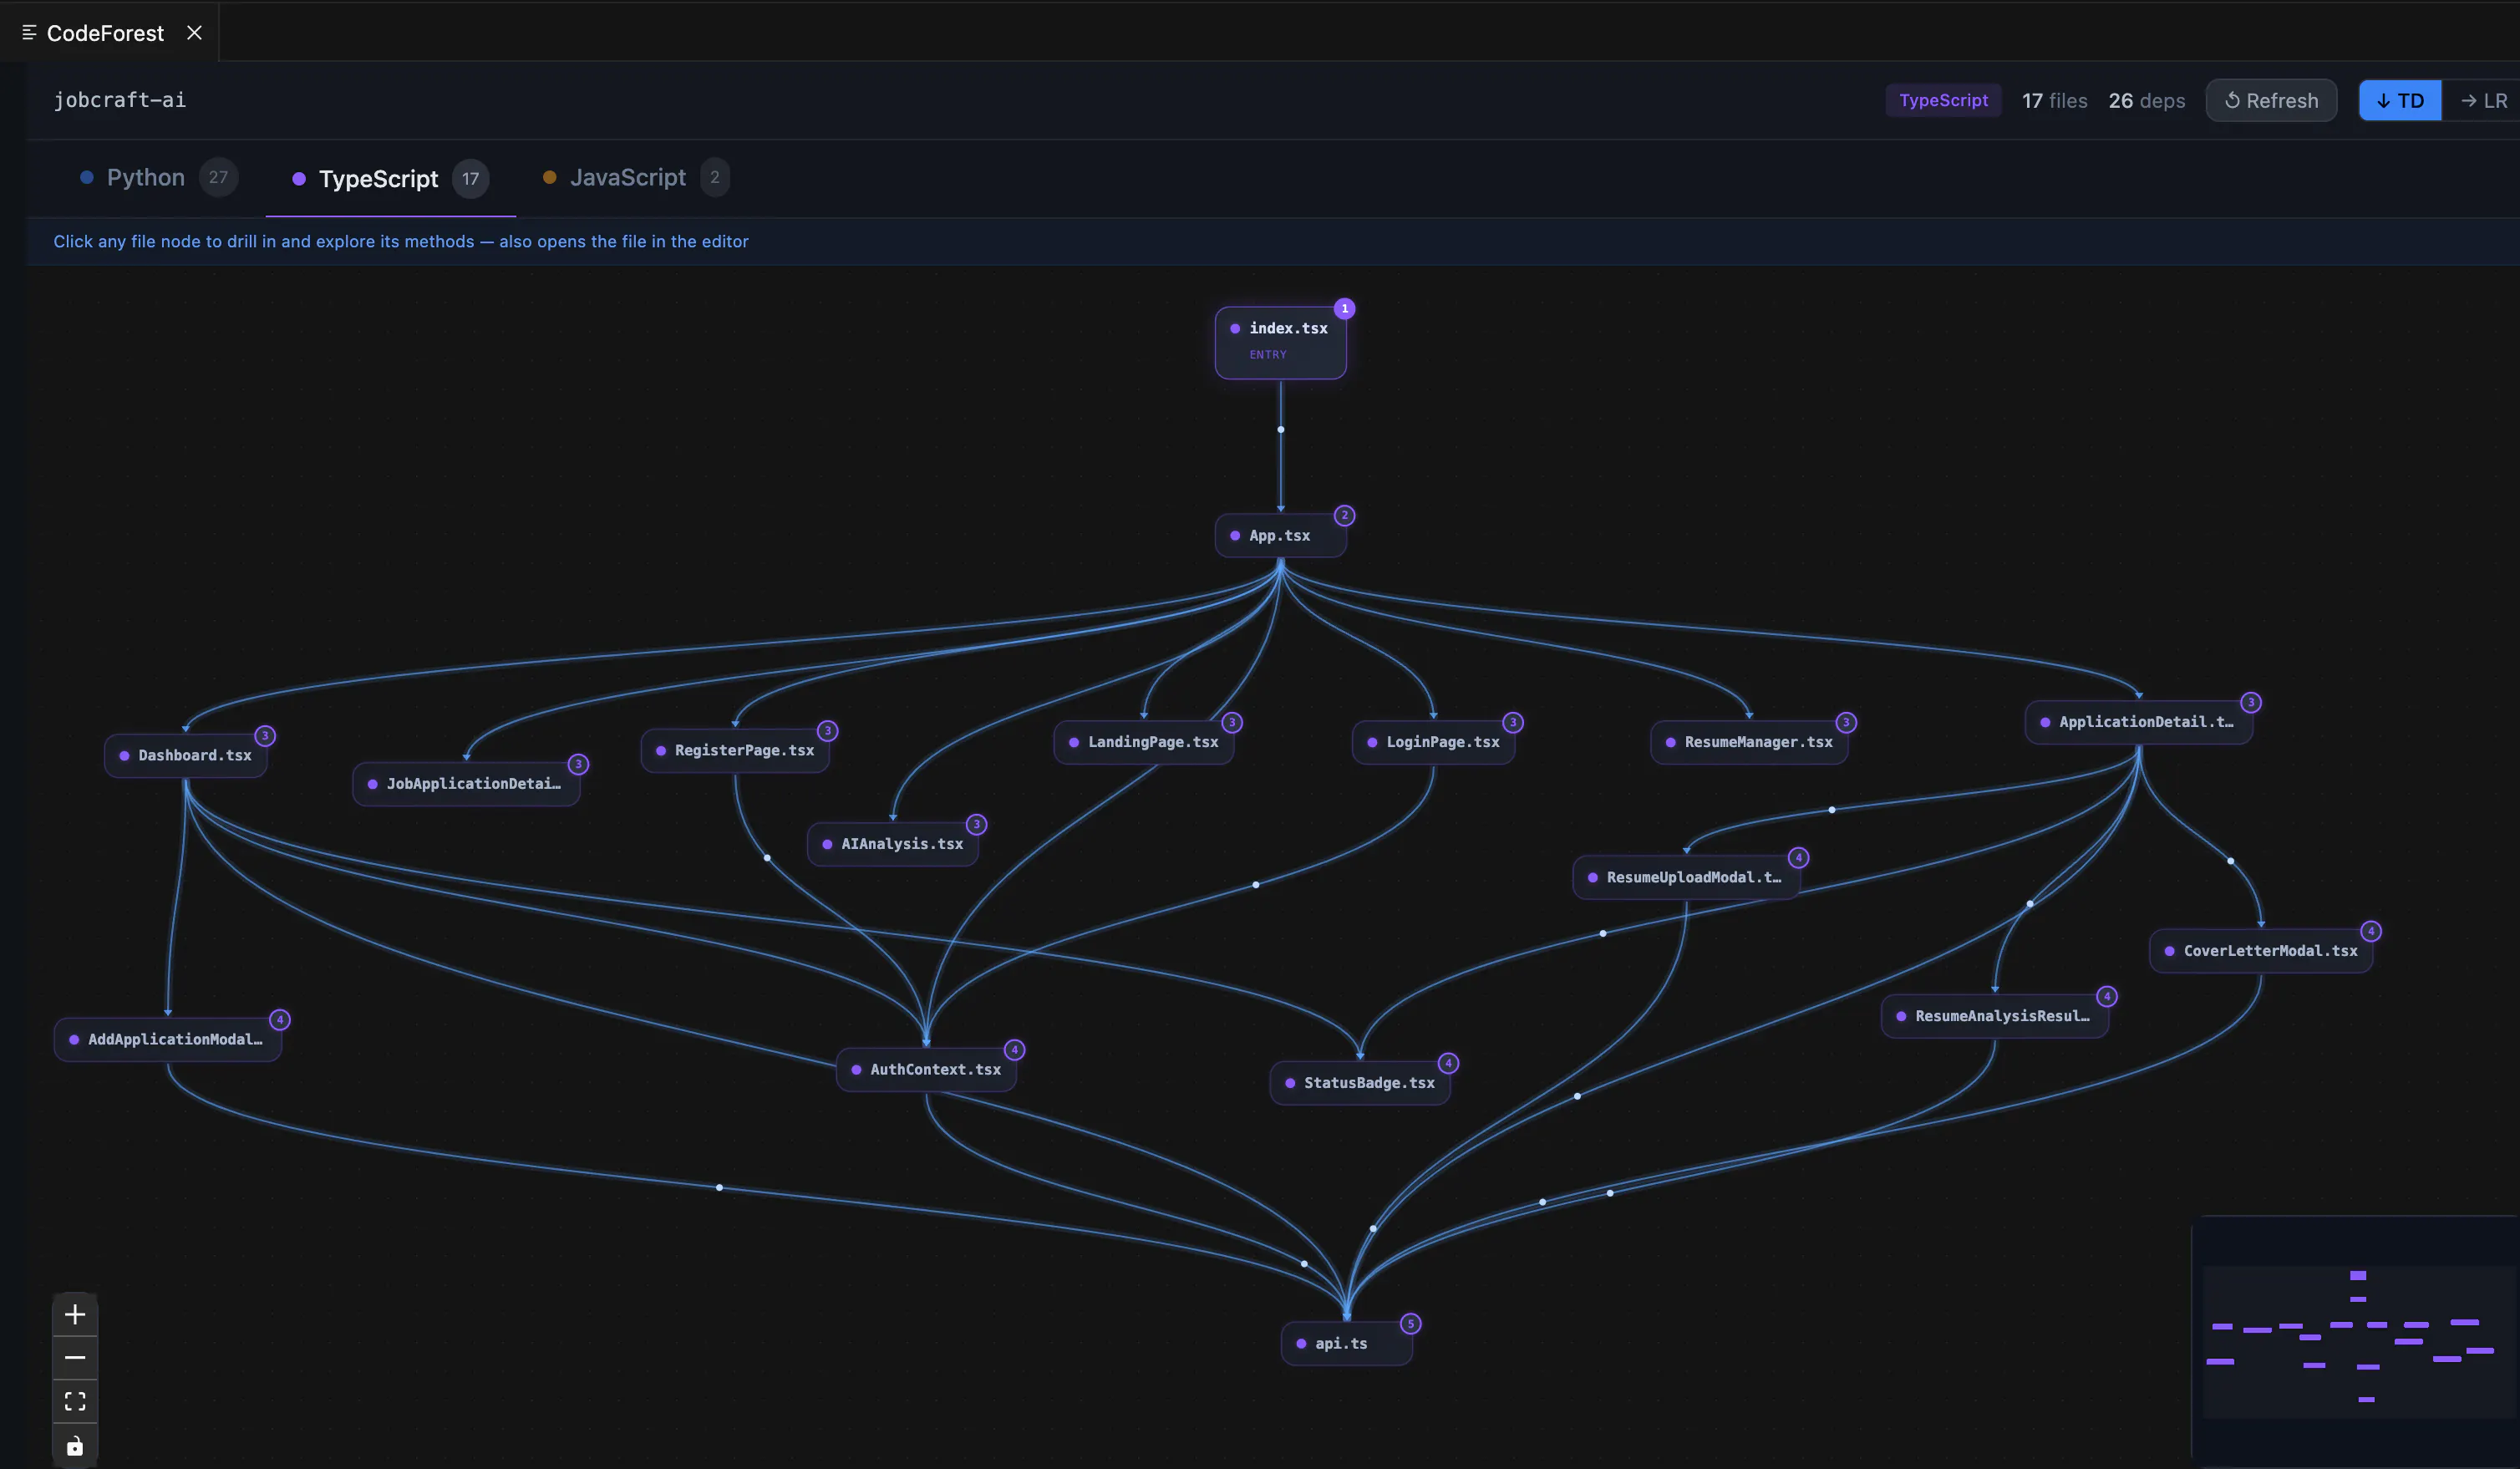Click the depth badge on ResumeManager.tsx
This screenshot has height=1469, width=2520.
[1846, 722]
